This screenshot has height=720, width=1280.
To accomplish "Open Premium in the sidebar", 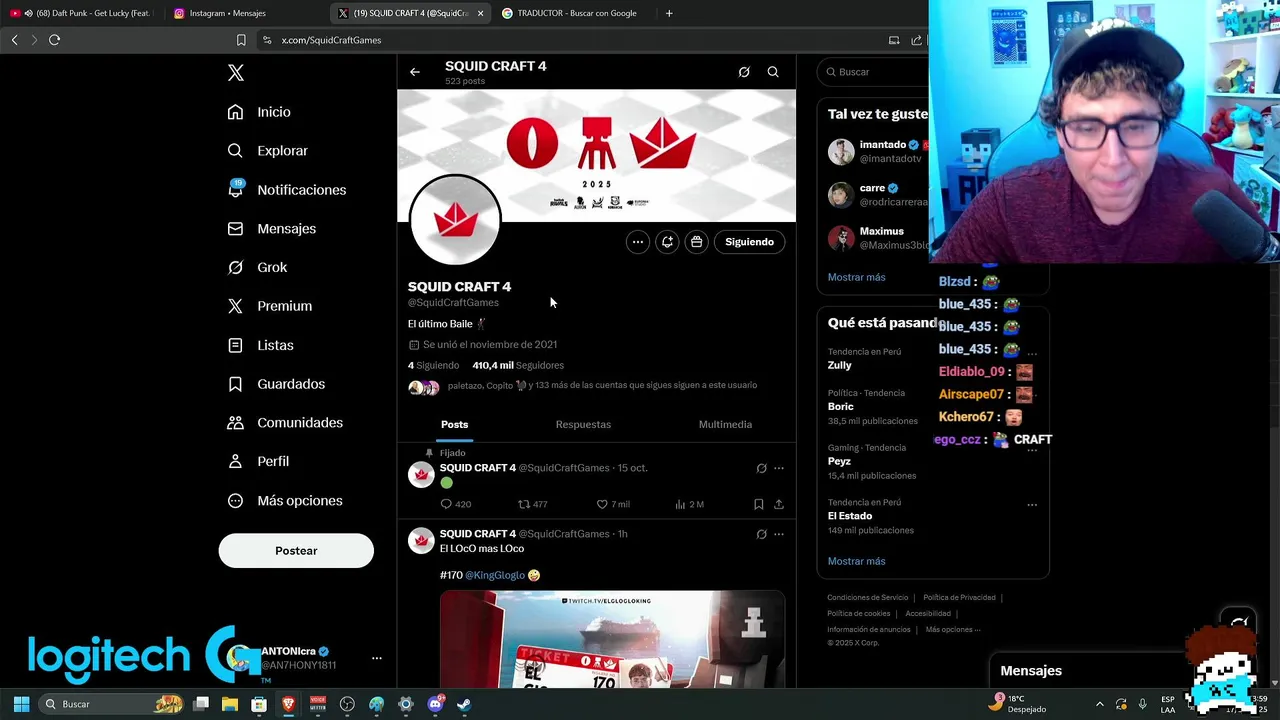I will 270,306.
